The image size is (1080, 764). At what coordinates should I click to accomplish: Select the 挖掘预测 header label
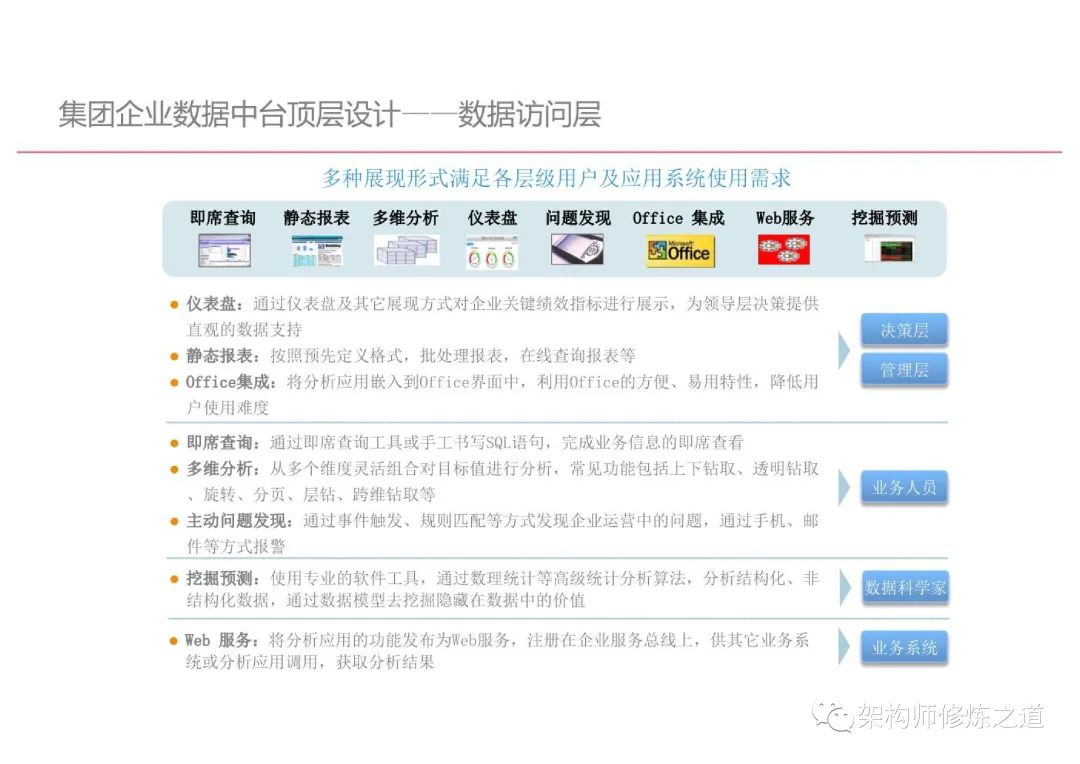coord(884,218)
